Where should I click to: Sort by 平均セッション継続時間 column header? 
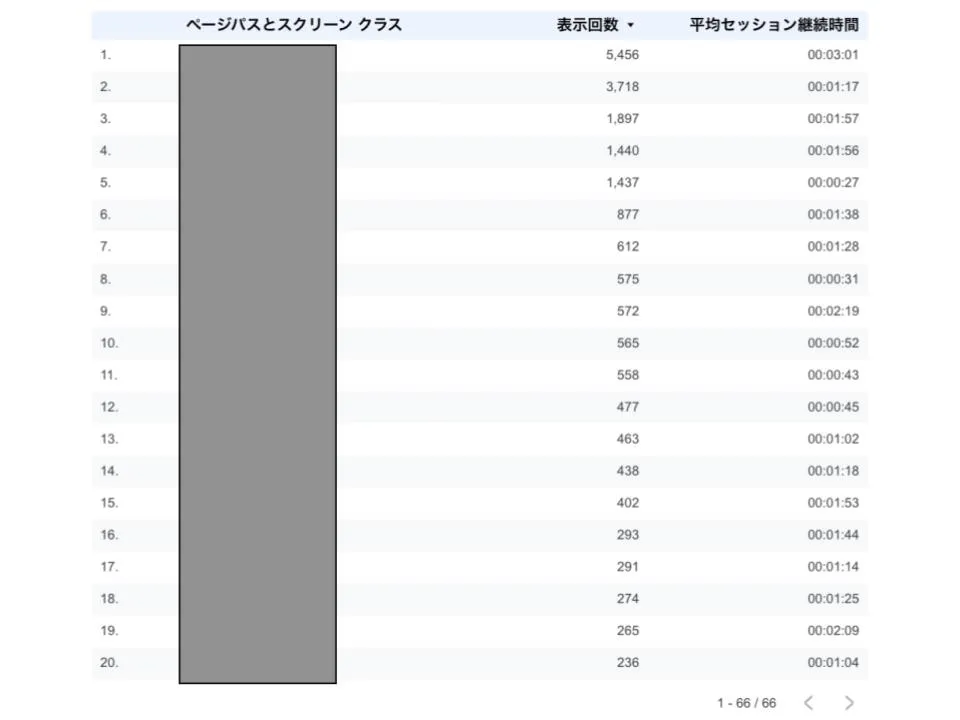point(774,24)
